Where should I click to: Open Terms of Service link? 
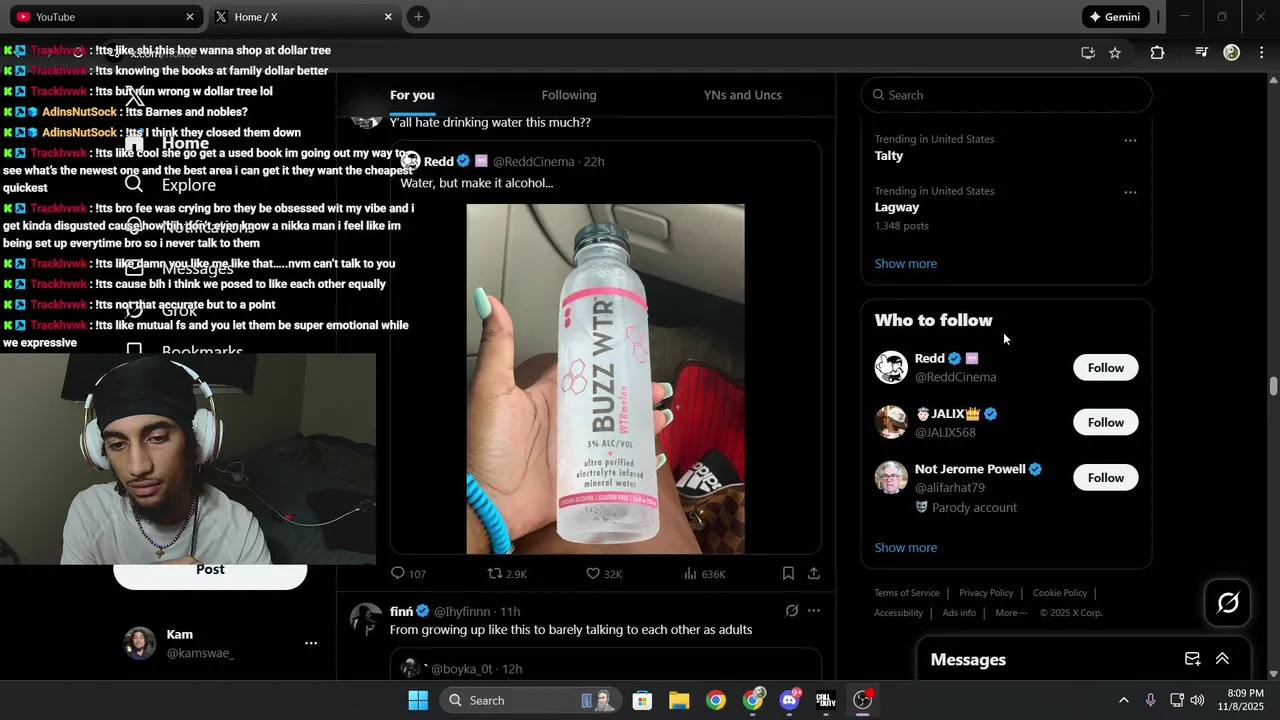[x=907, y=593]
